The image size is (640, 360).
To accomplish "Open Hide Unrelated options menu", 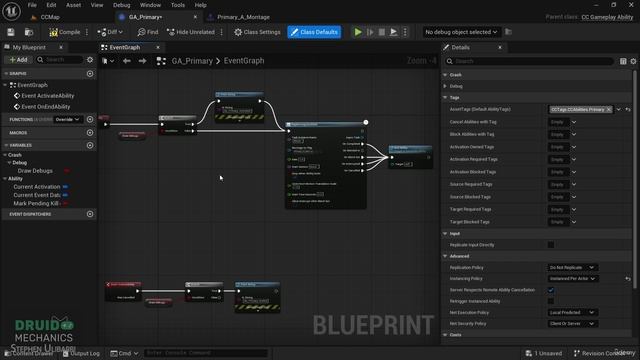I will point(222,32).
